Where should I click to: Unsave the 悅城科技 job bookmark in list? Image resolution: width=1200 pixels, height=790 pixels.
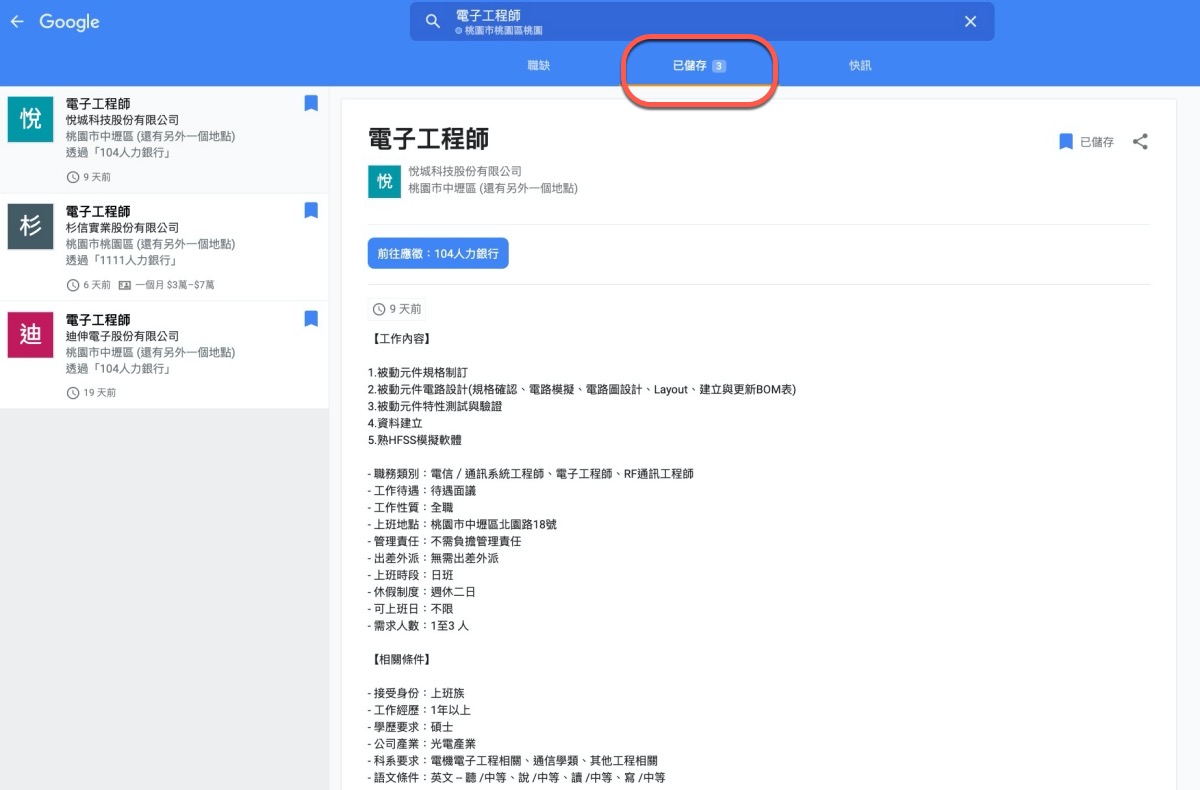tap(311, 103)
